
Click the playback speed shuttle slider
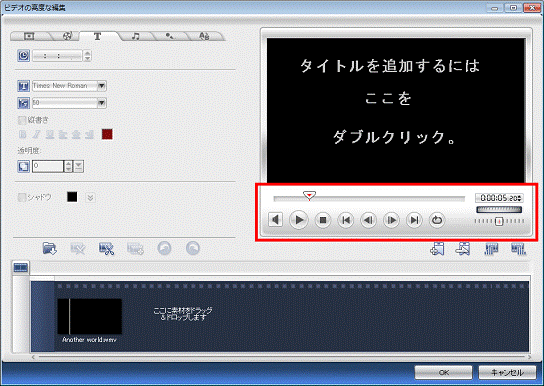pos(499,221)
